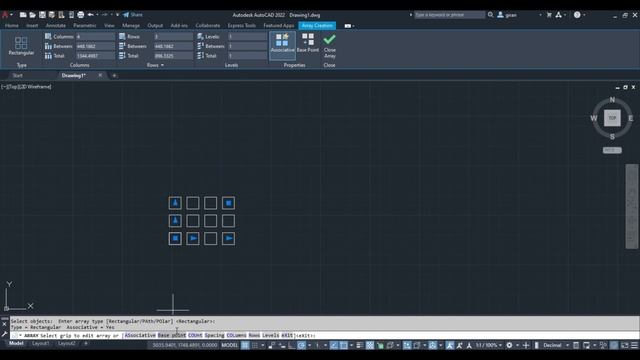Open the Express Tools ribbon tab
Viewport: 640px width, 360px height.
(x=242, y=25)
